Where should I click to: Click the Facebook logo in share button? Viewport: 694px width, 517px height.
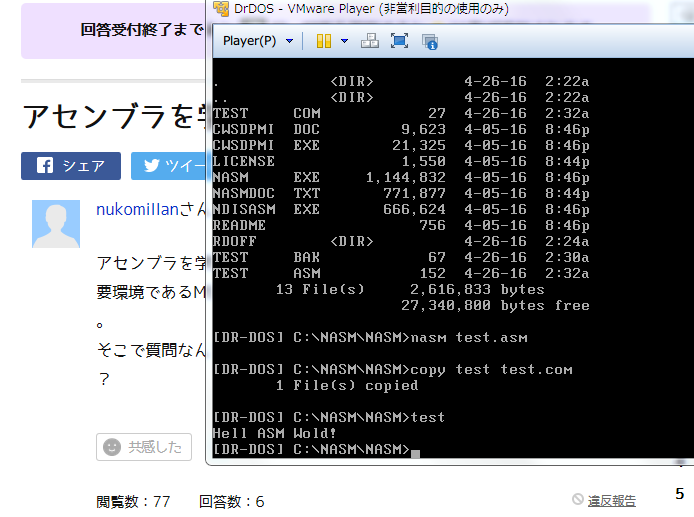click(x=45, y=166)
